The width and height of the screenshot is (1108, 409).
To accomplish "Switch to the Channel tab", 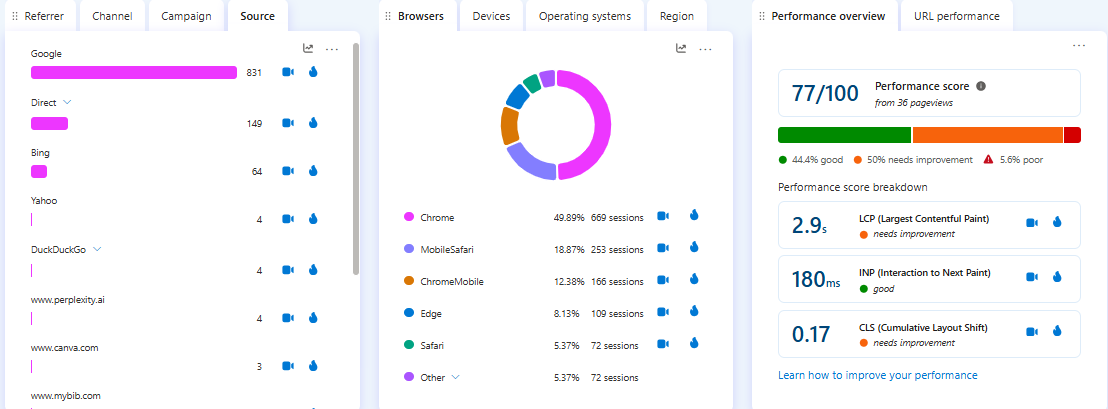I will pos(111,16).
